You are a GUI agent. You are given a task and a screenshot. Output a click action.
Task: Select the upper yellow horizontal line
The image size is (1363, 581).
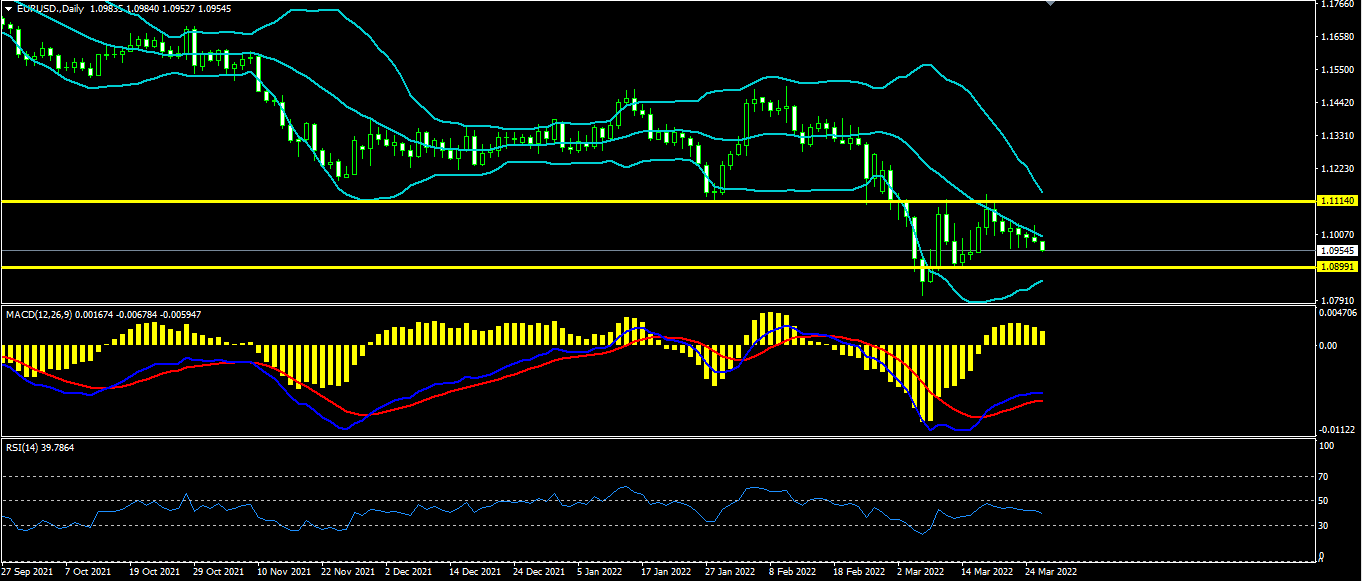pyautogui.click(x=657, y=201)
